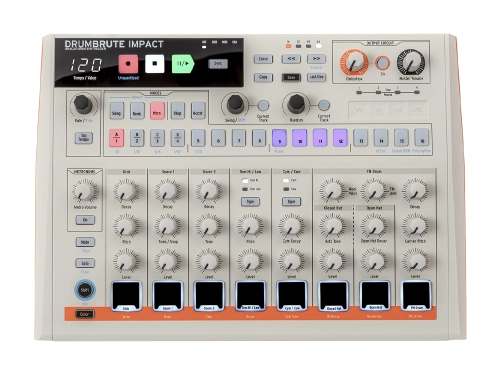Toggle the Swing Current Track button
The image size is (500, 375).
(263, 105)
